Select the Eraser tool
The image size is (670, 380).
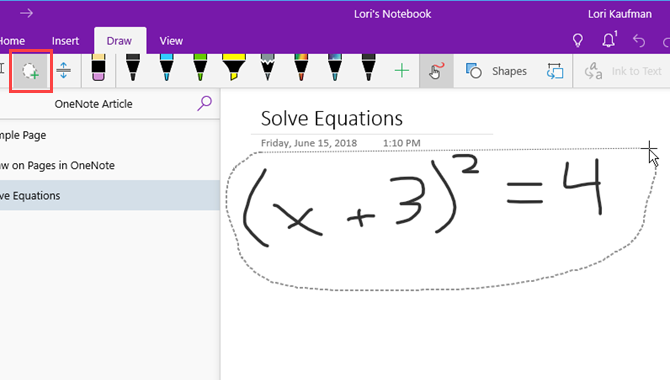click(98, 68)
